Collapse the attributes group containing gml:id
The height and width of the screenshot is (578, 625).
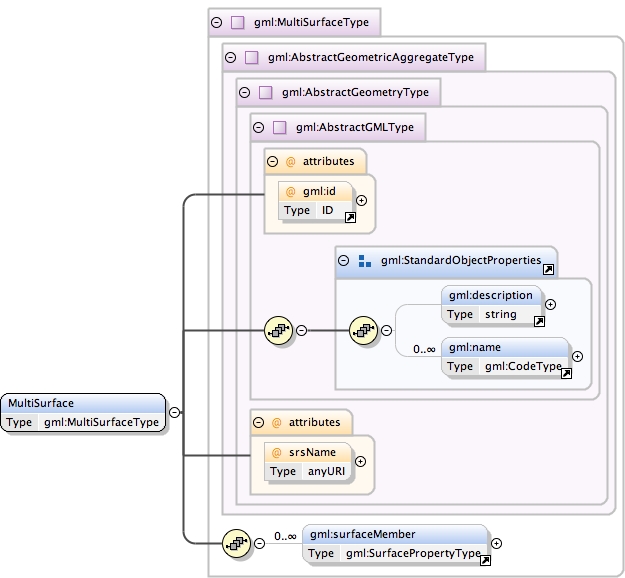[x=272, y=161]
